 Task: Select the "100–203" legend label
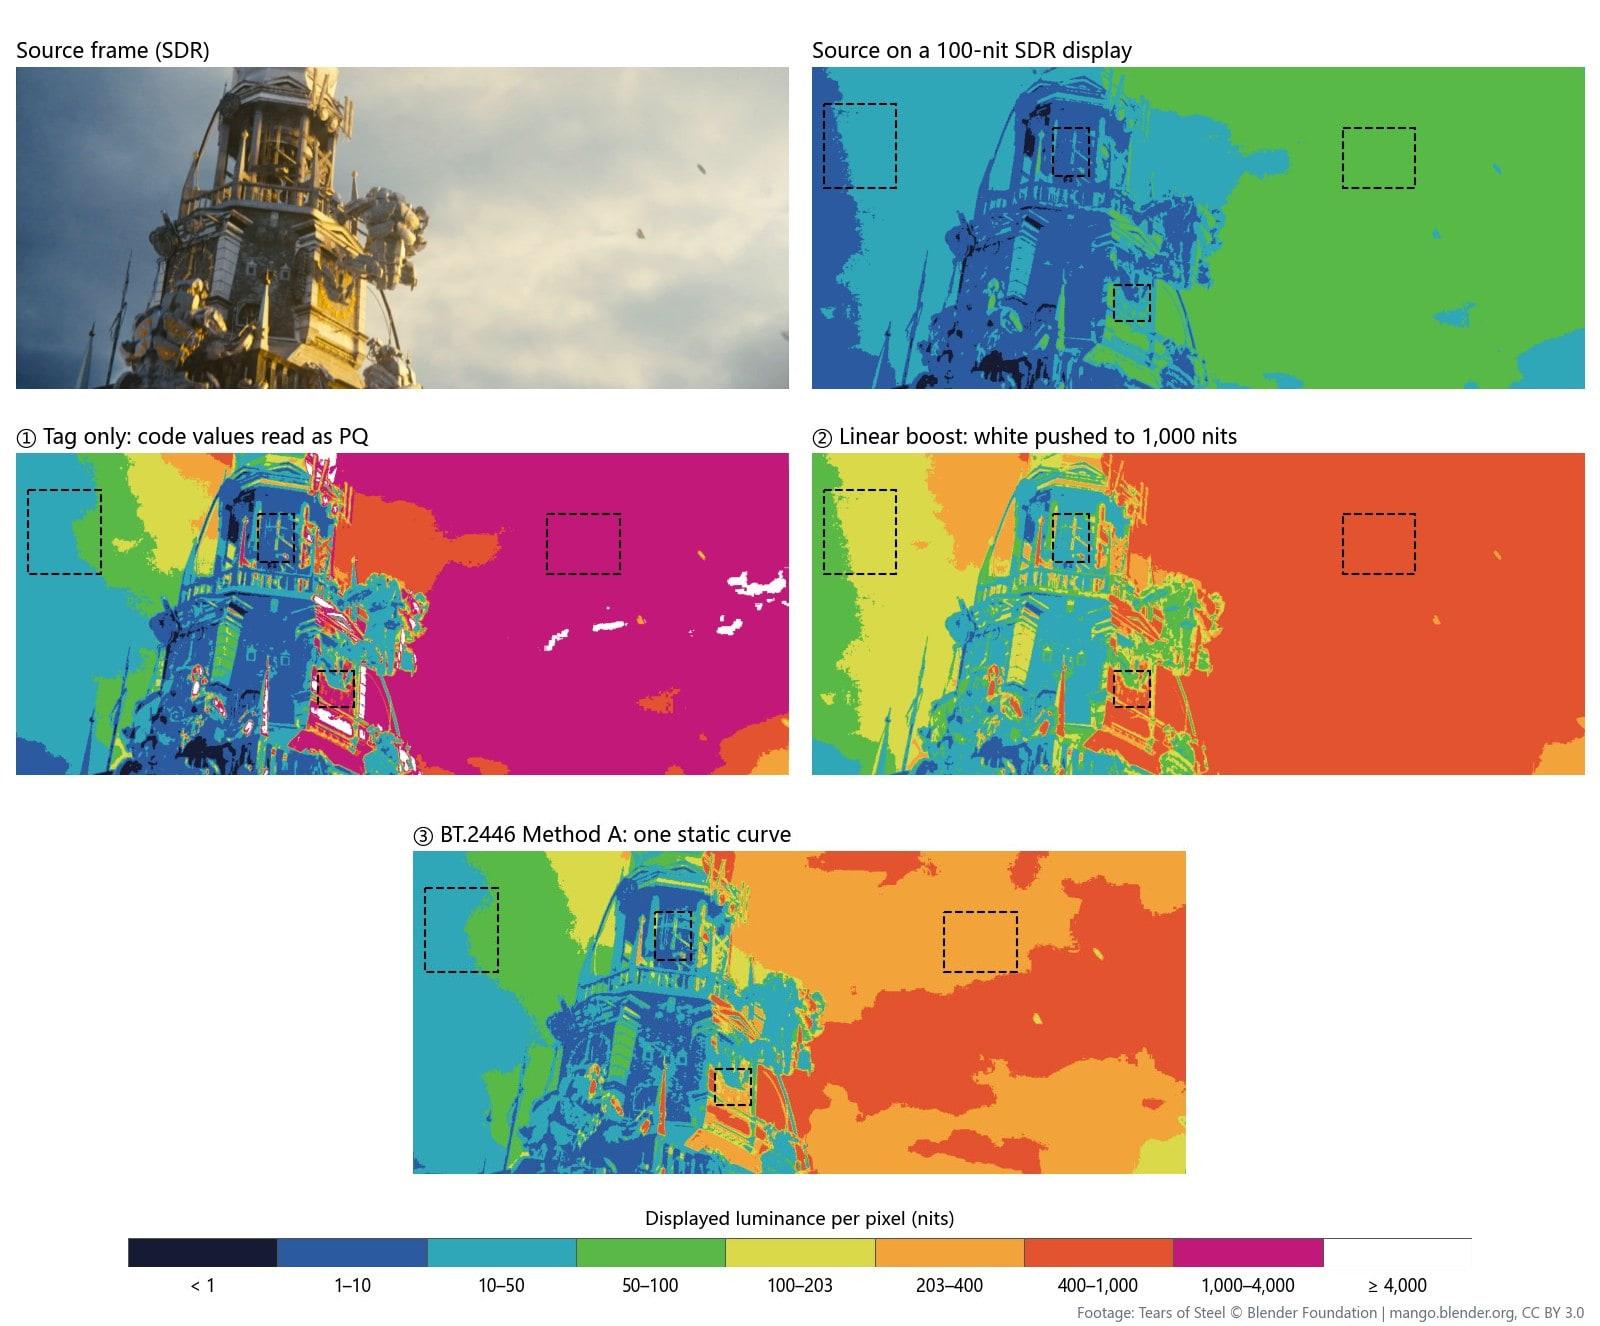point(800,1285)
